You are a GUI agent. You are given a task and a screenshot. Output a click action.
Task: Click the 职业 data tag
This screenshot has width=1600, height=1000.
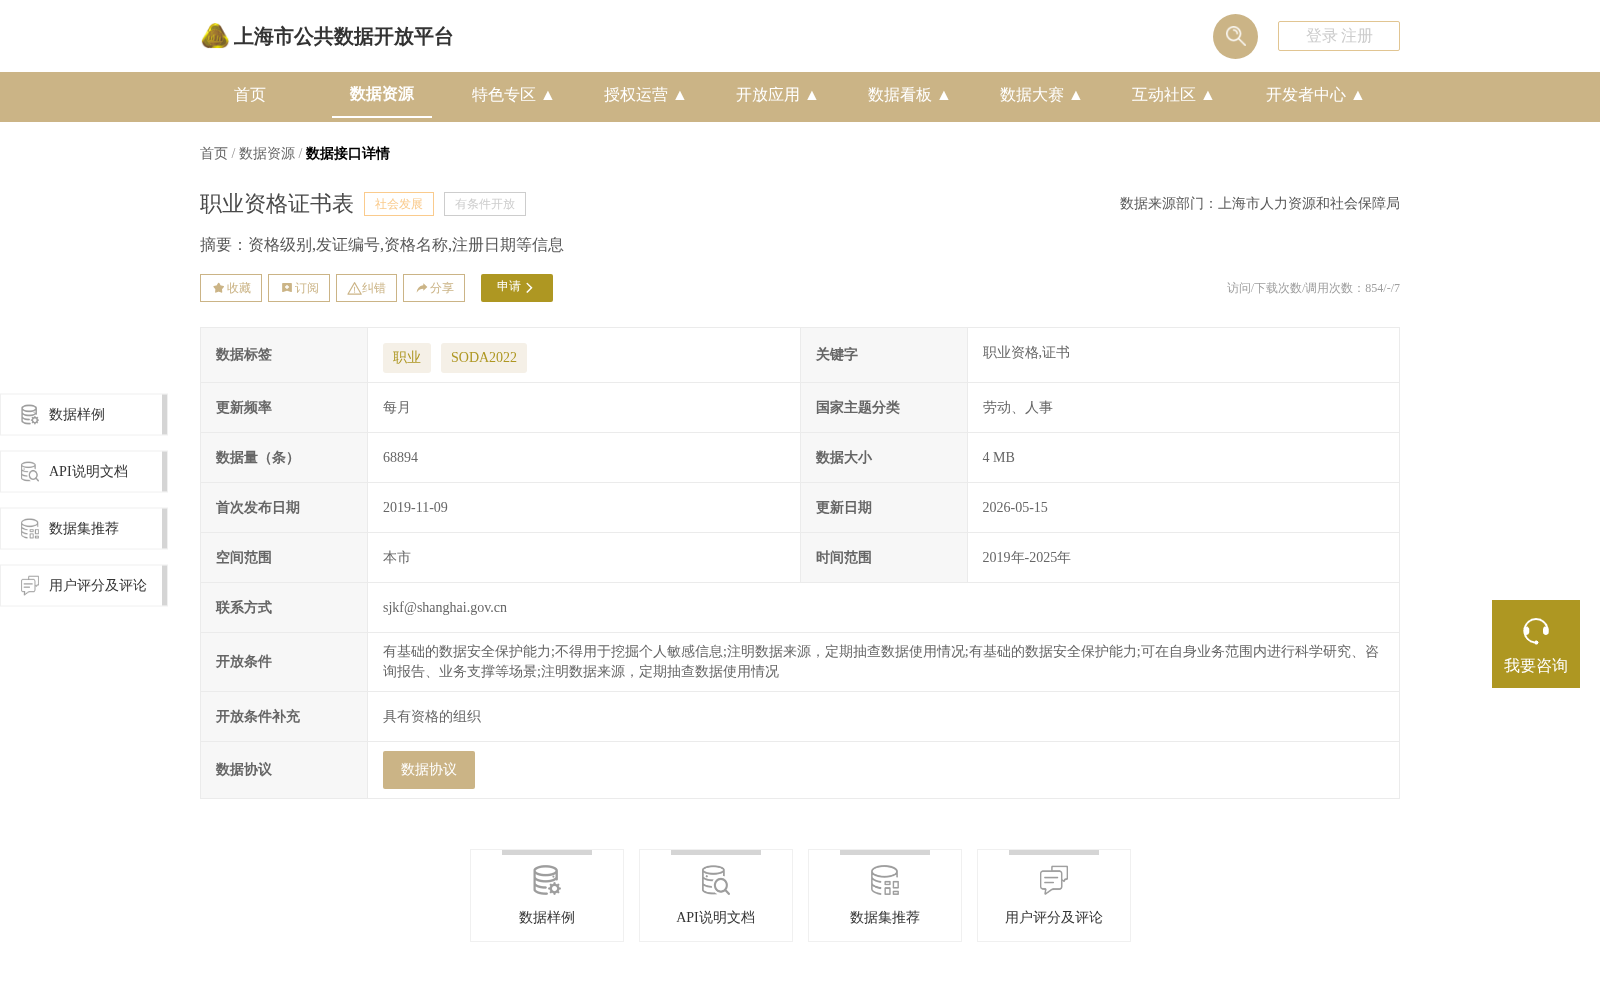coord(407,358)
